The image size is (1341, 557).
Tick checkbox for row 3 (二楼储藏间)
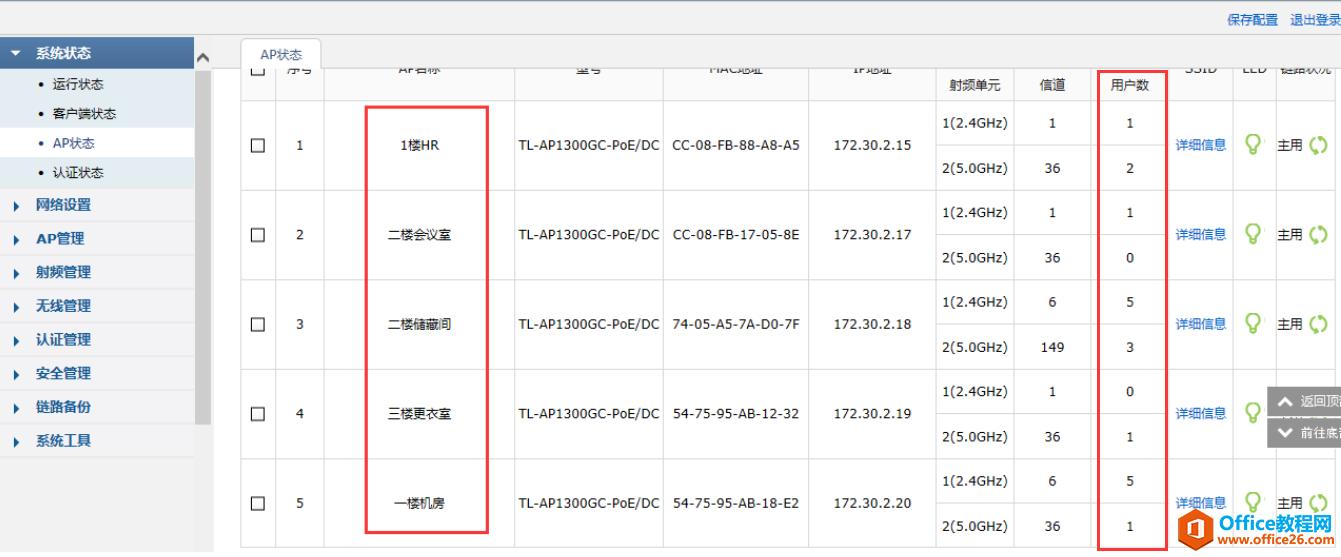click(258, 324)
